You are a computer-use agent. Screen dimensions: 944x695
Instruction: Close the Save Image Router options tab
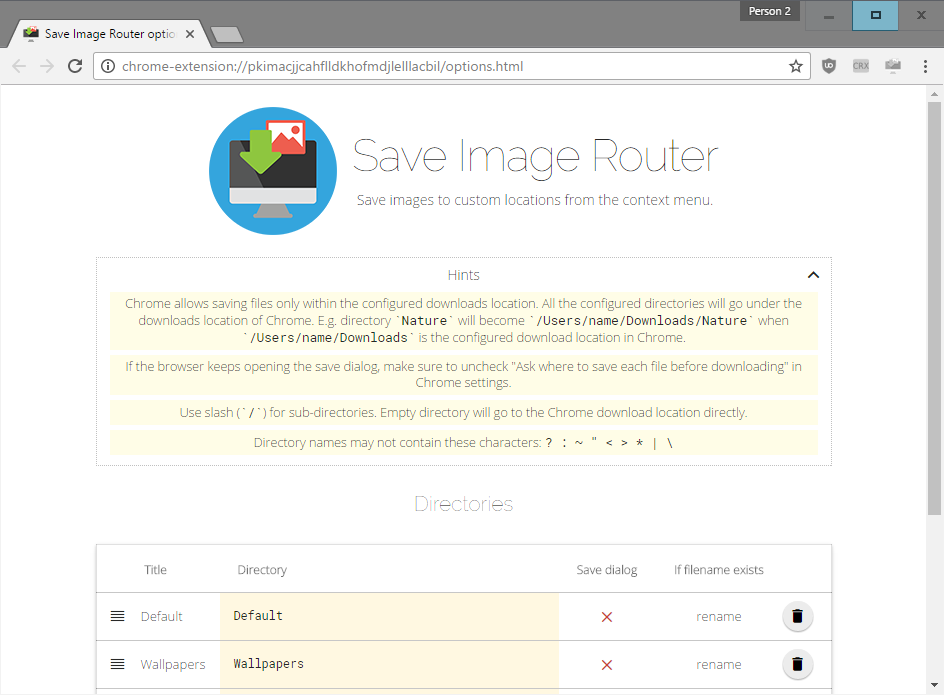click(190, 34)
